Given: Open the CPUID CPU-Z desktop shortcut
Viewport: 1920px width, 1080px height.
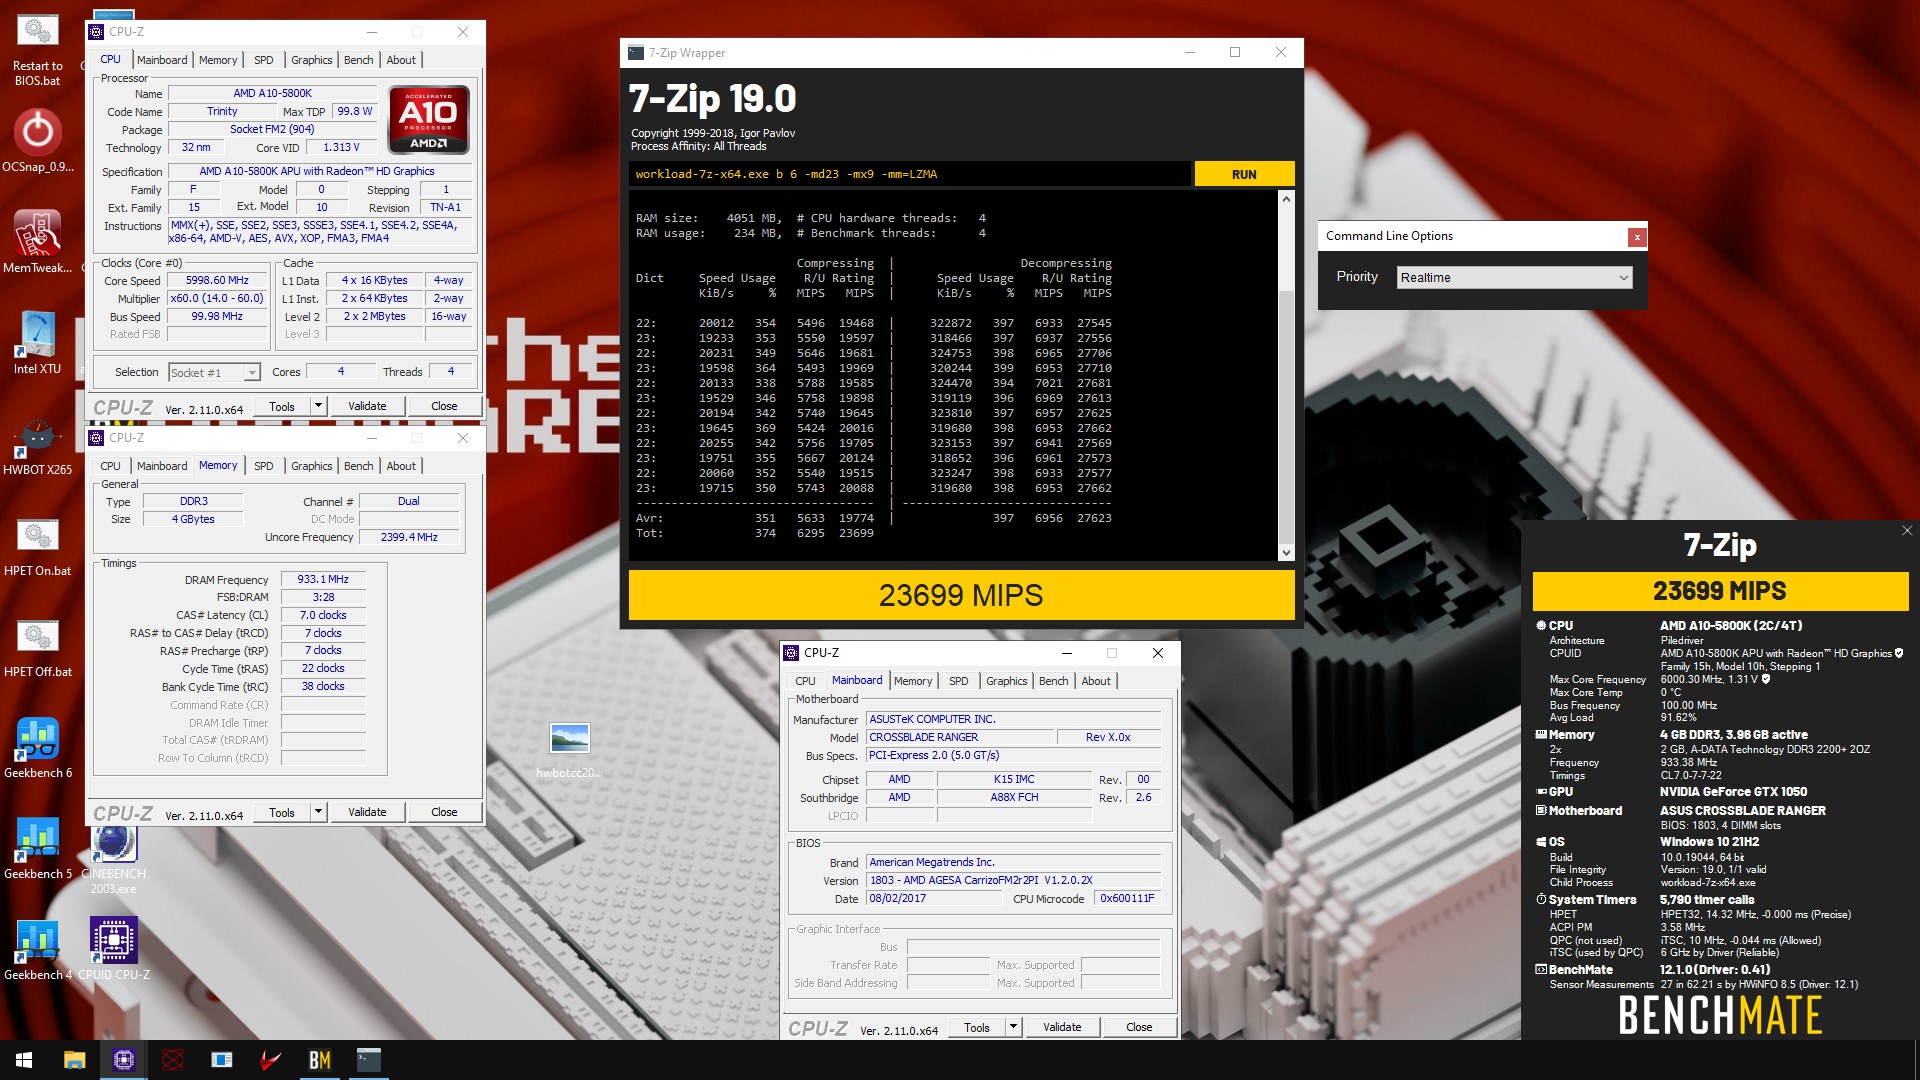Looking at the screenshot, I should pyautogui.click(x=114, y=949).
